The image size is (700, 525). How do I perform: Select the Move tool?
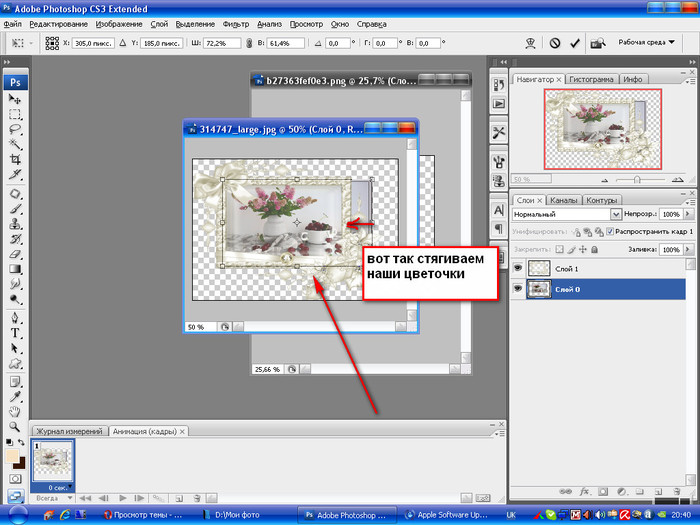[x=15, y=99]
